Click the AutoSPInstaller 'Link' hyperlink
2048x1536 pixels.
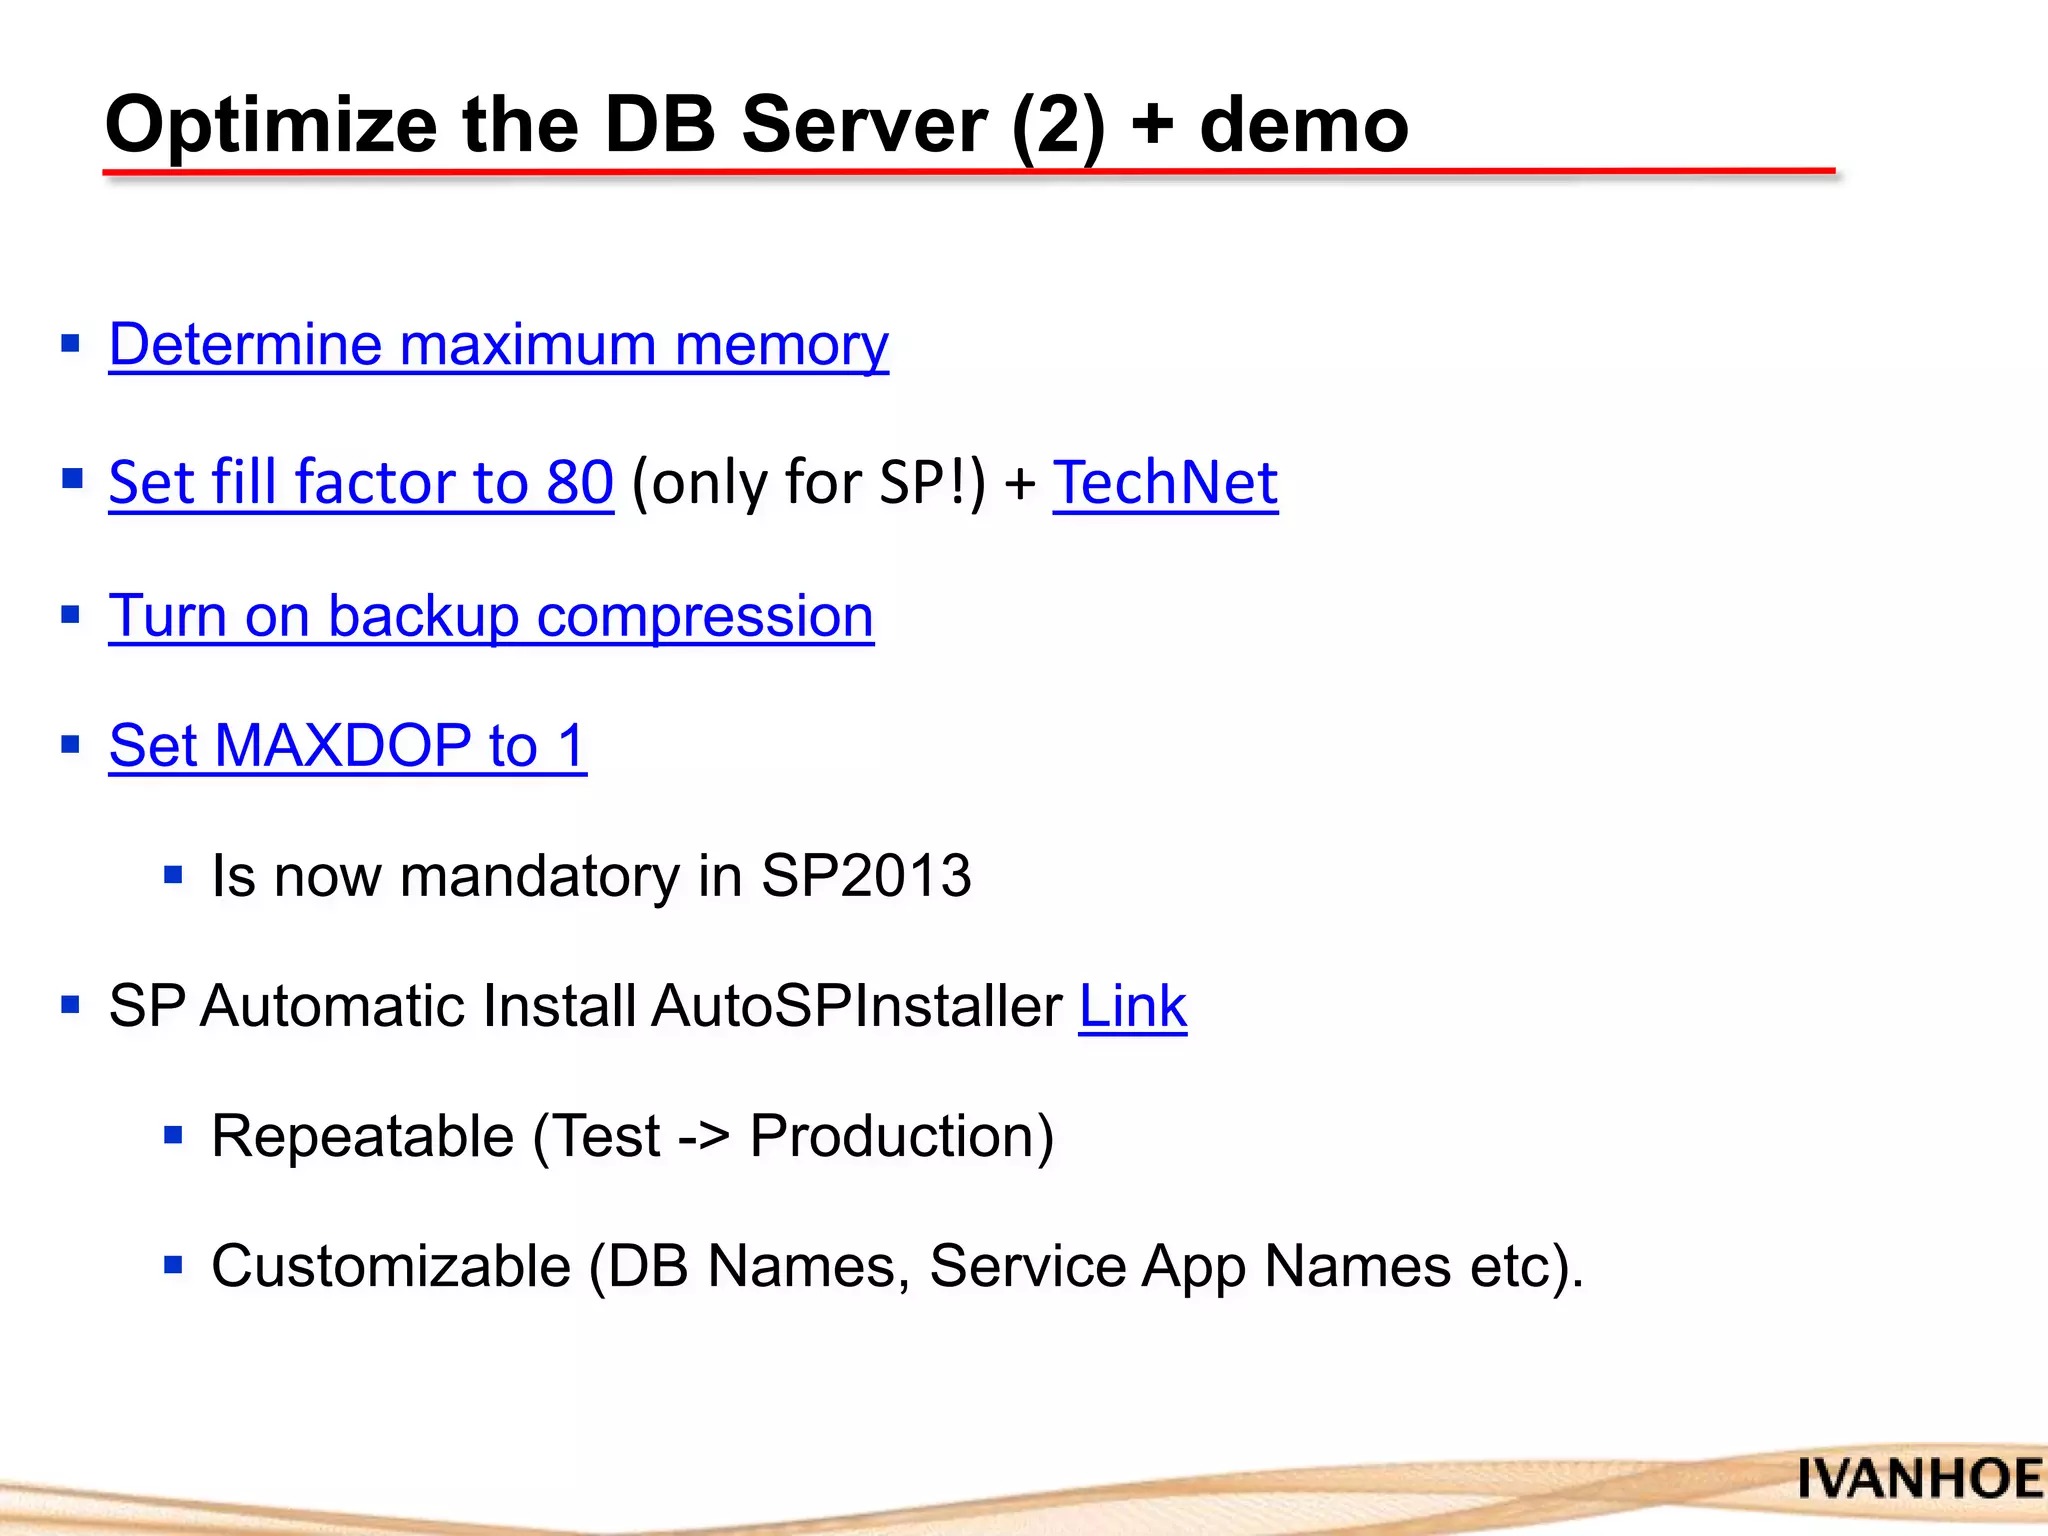[x=1132, y=1006]
